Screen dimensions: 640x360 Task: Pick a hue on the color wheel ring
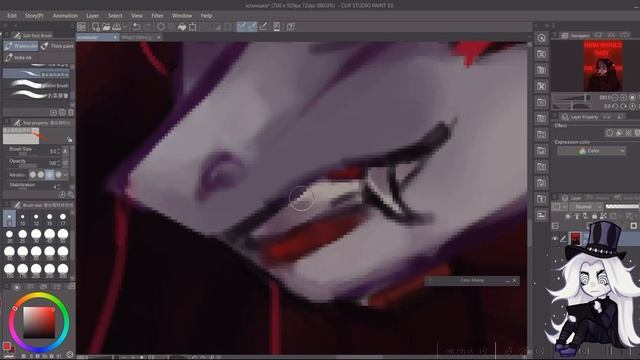(39, 322)
